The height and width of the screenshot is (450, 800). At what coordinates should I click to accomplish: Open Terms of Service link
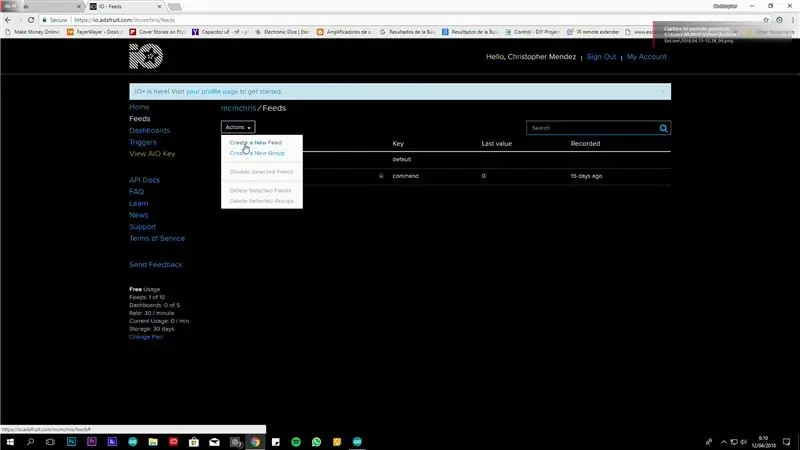[x=157, y=238]
